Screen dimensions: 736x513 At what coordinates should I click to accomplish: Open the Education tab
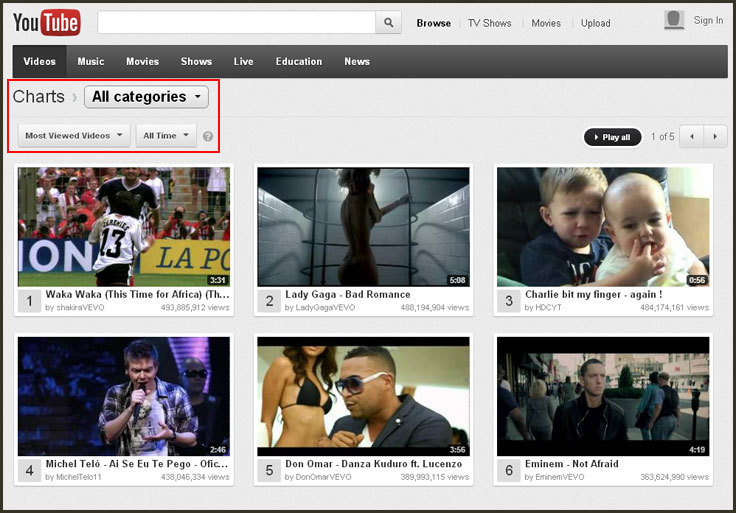[x=299, y=61]
